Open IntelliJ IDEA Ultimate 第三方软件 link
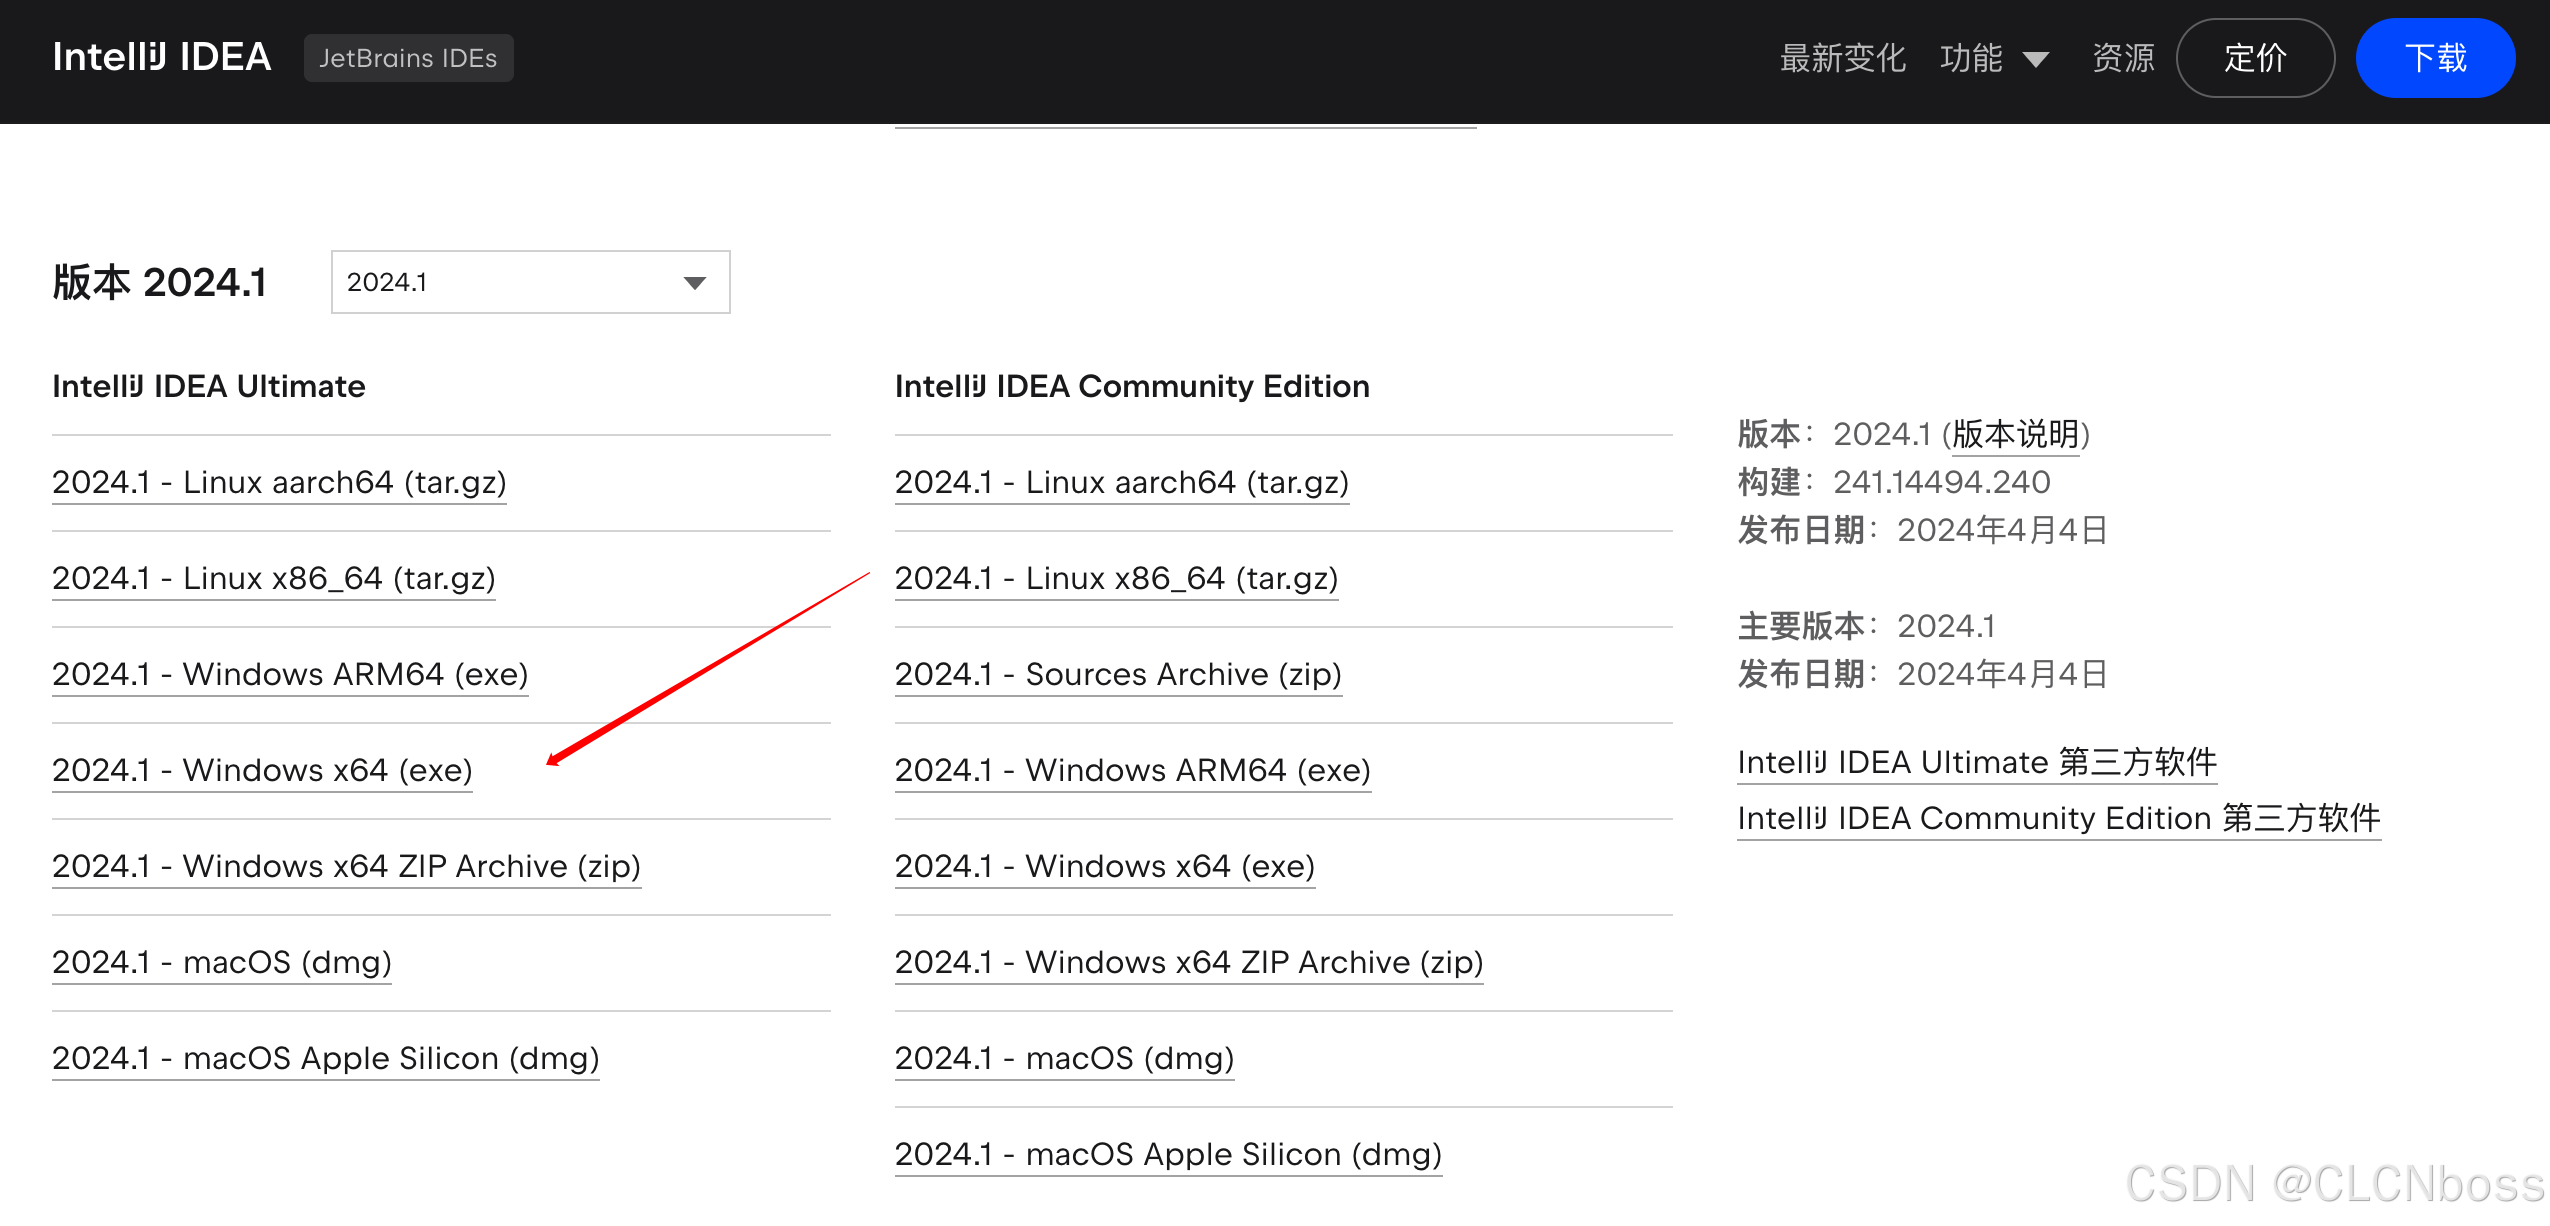This screenshot has height=1226, width=2550. pos(1977,762)
